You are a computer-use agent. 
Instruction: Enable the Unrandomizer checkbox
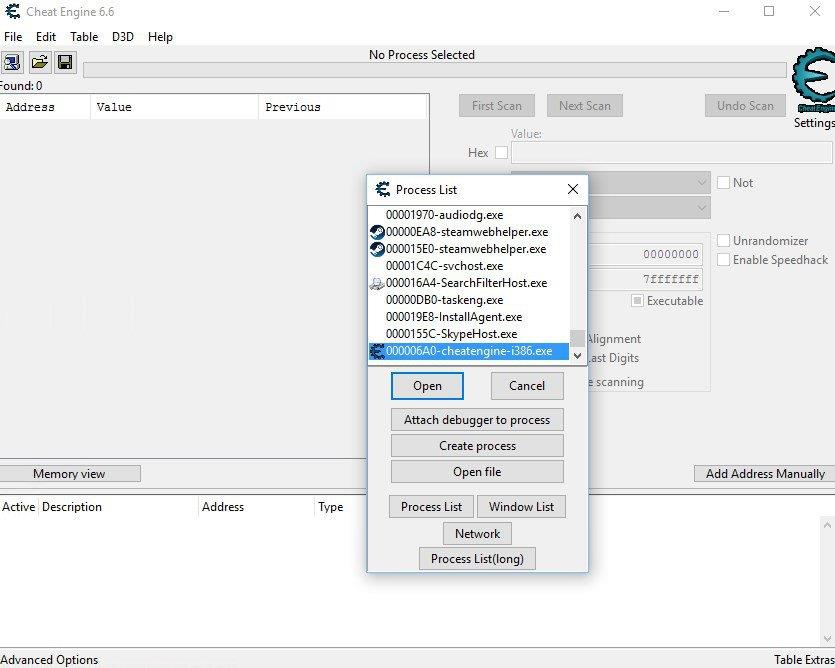click(x=723, y=240)
